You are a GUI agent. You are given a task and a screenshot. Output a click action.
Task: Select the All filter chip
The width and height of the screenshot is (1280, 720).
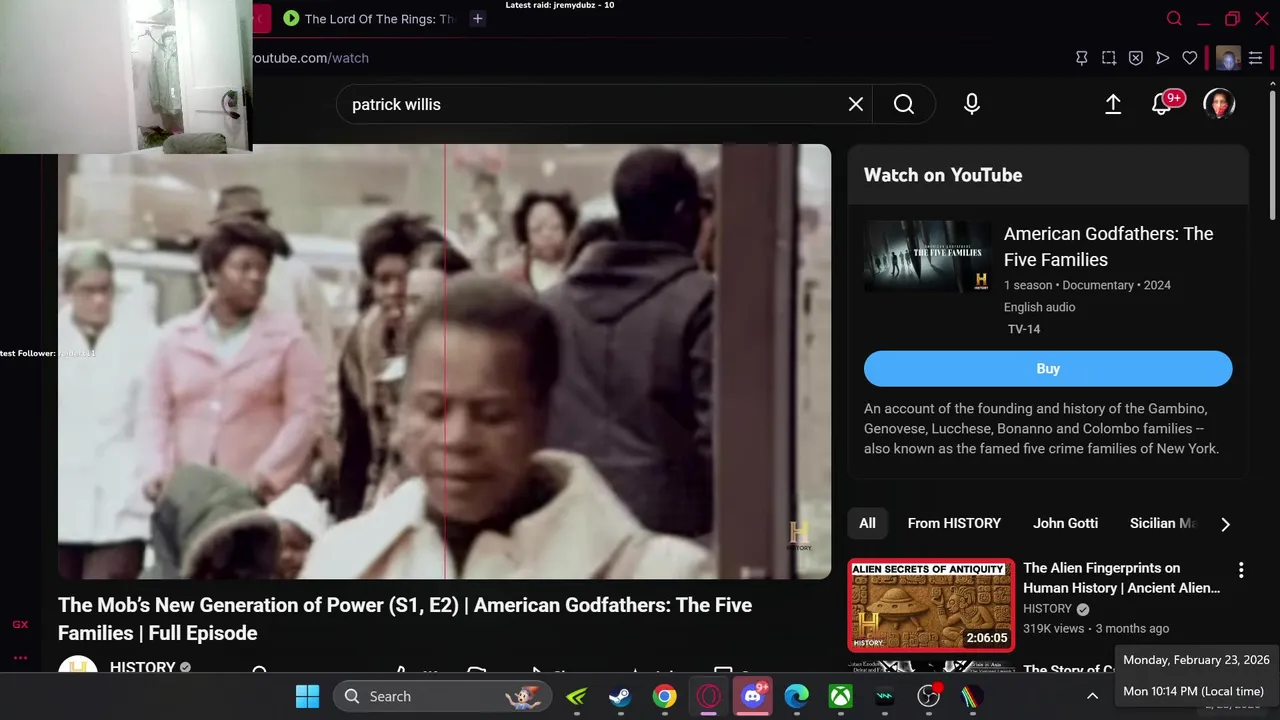pos(867,523)
